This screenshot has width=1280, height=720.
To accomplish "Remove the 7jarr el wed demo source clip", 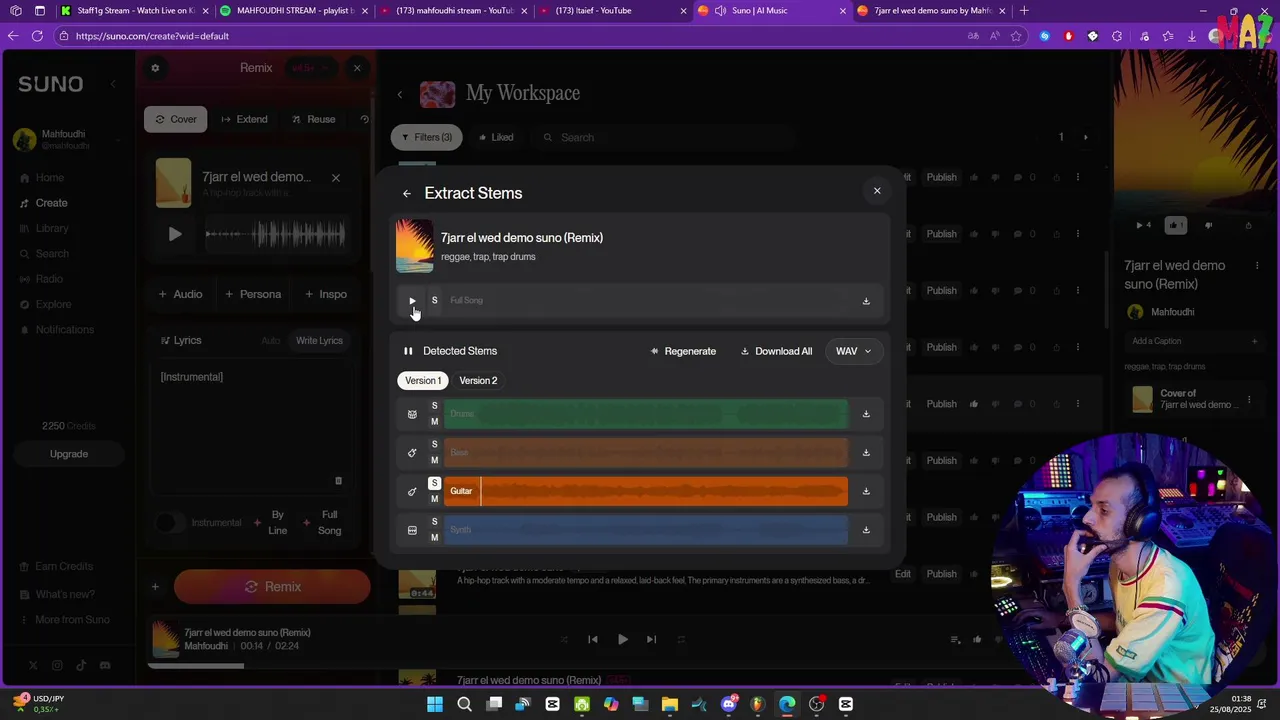I will click(336, 178).
